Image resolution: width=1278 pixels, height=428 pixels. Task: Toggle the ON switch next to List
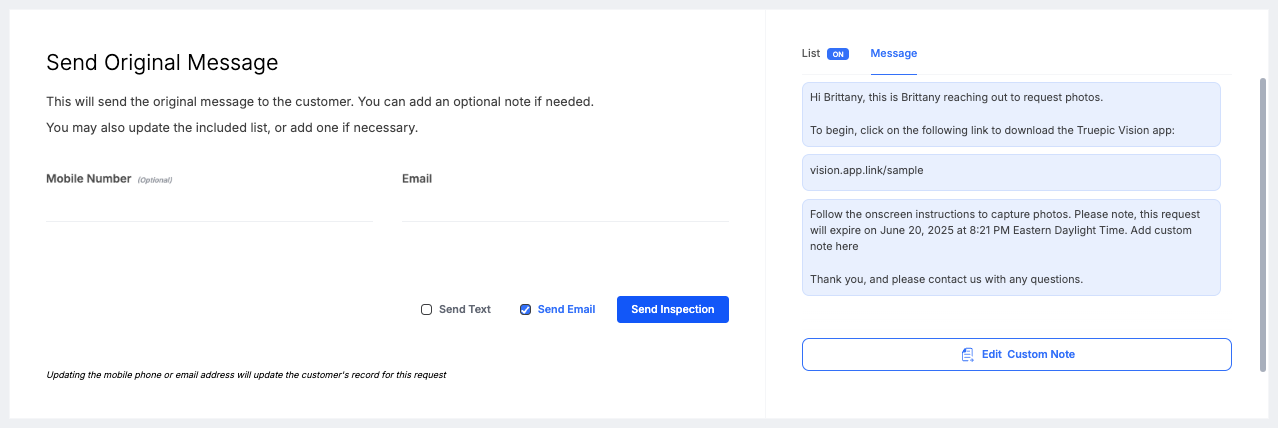(x=838, y=54)
